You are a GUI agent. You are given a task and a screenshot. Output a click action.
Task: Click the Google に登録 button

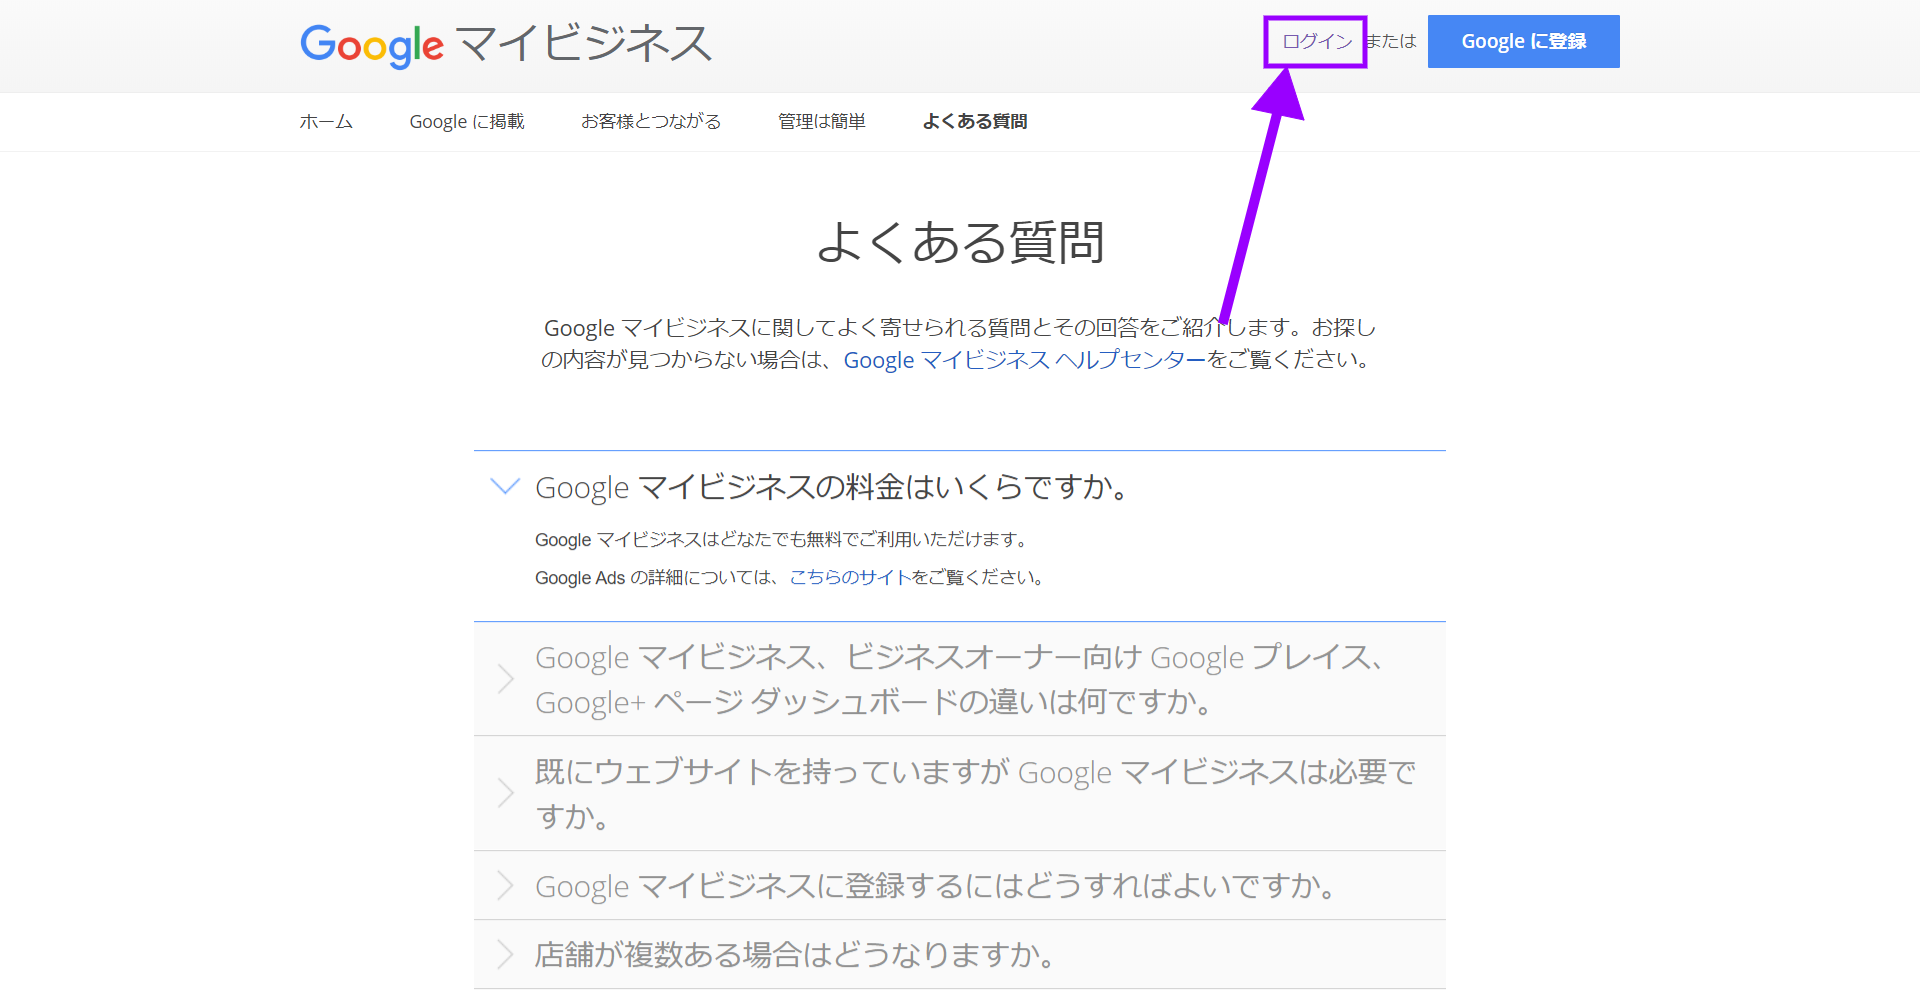click(1523, 42)
